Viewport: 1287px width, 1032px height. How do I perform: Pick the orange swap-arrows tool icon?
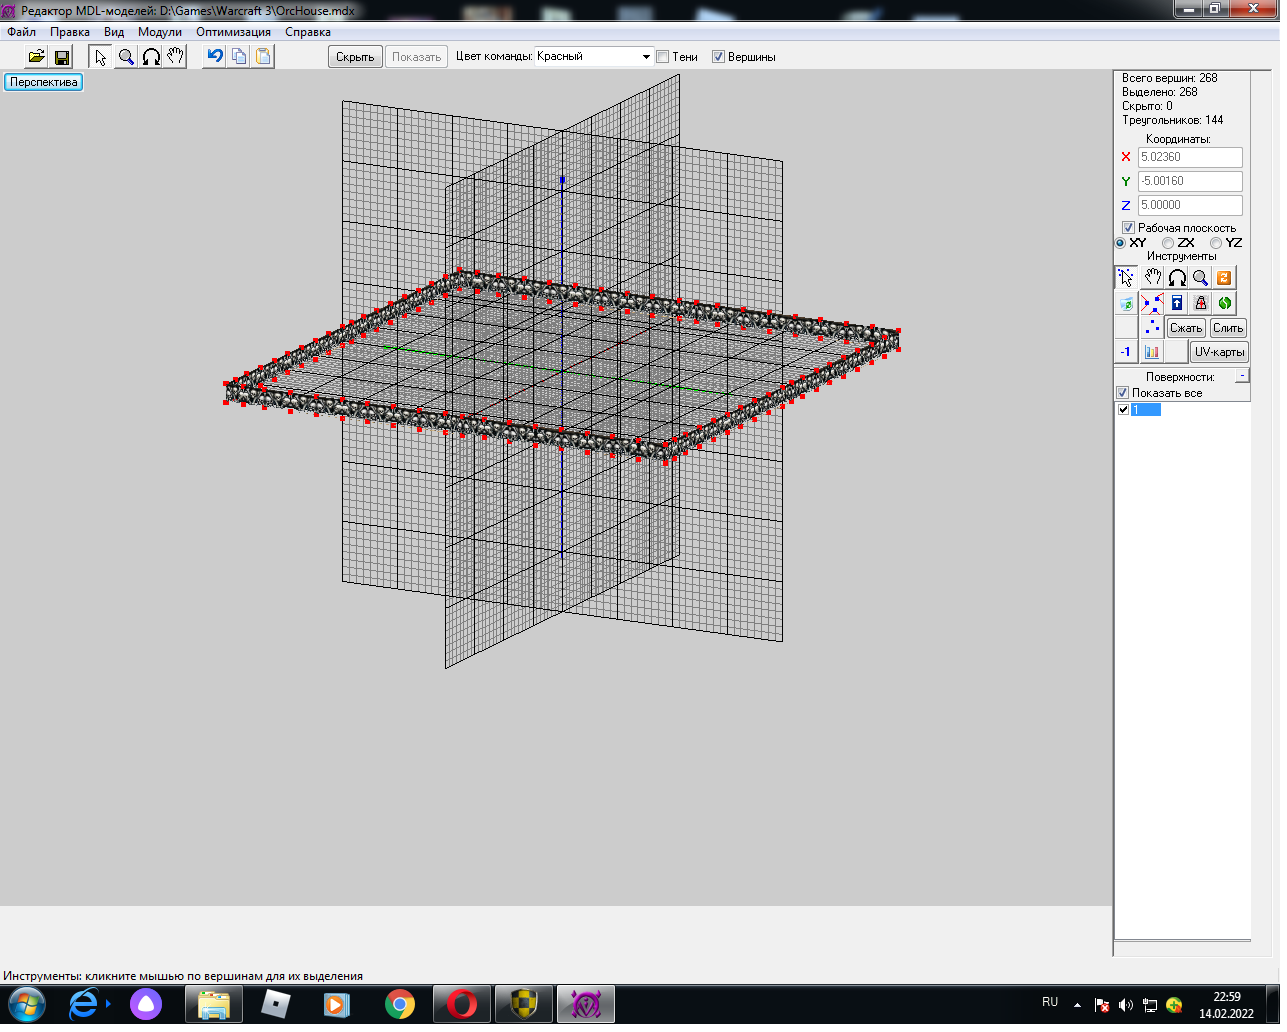click(x=1224, y=278)
